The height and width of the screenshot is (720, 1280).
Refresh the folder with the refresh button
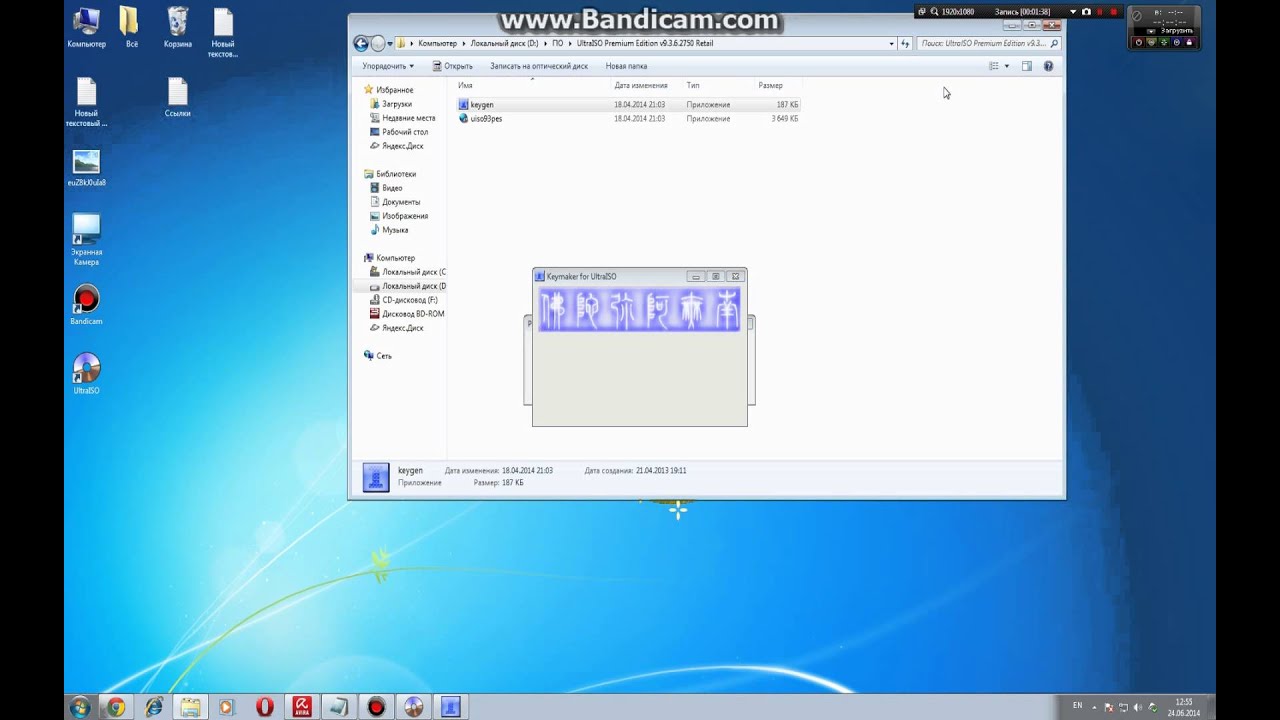point(905,44)
